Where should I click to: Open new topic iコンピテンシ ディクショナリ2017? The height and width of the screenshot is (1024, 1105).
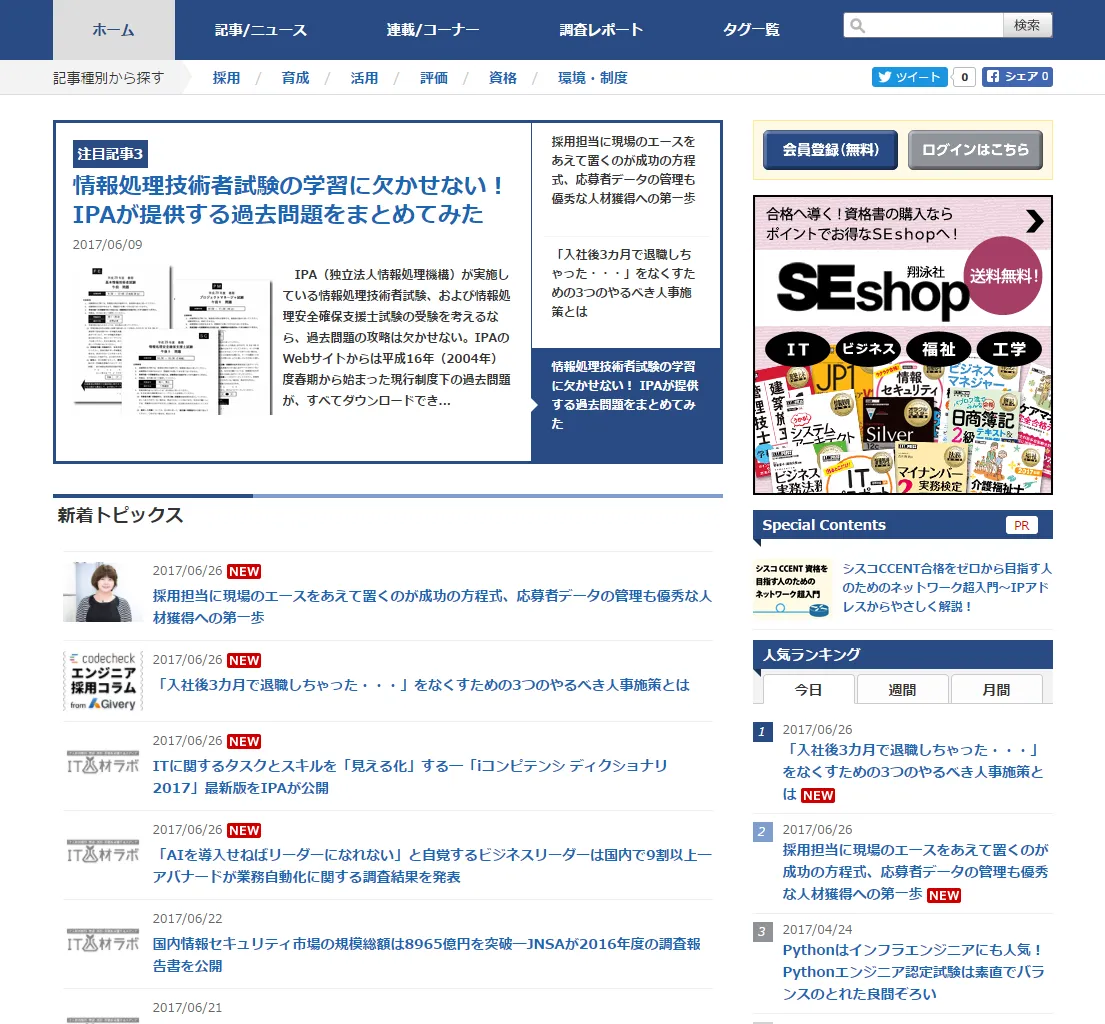click(409, 777)
